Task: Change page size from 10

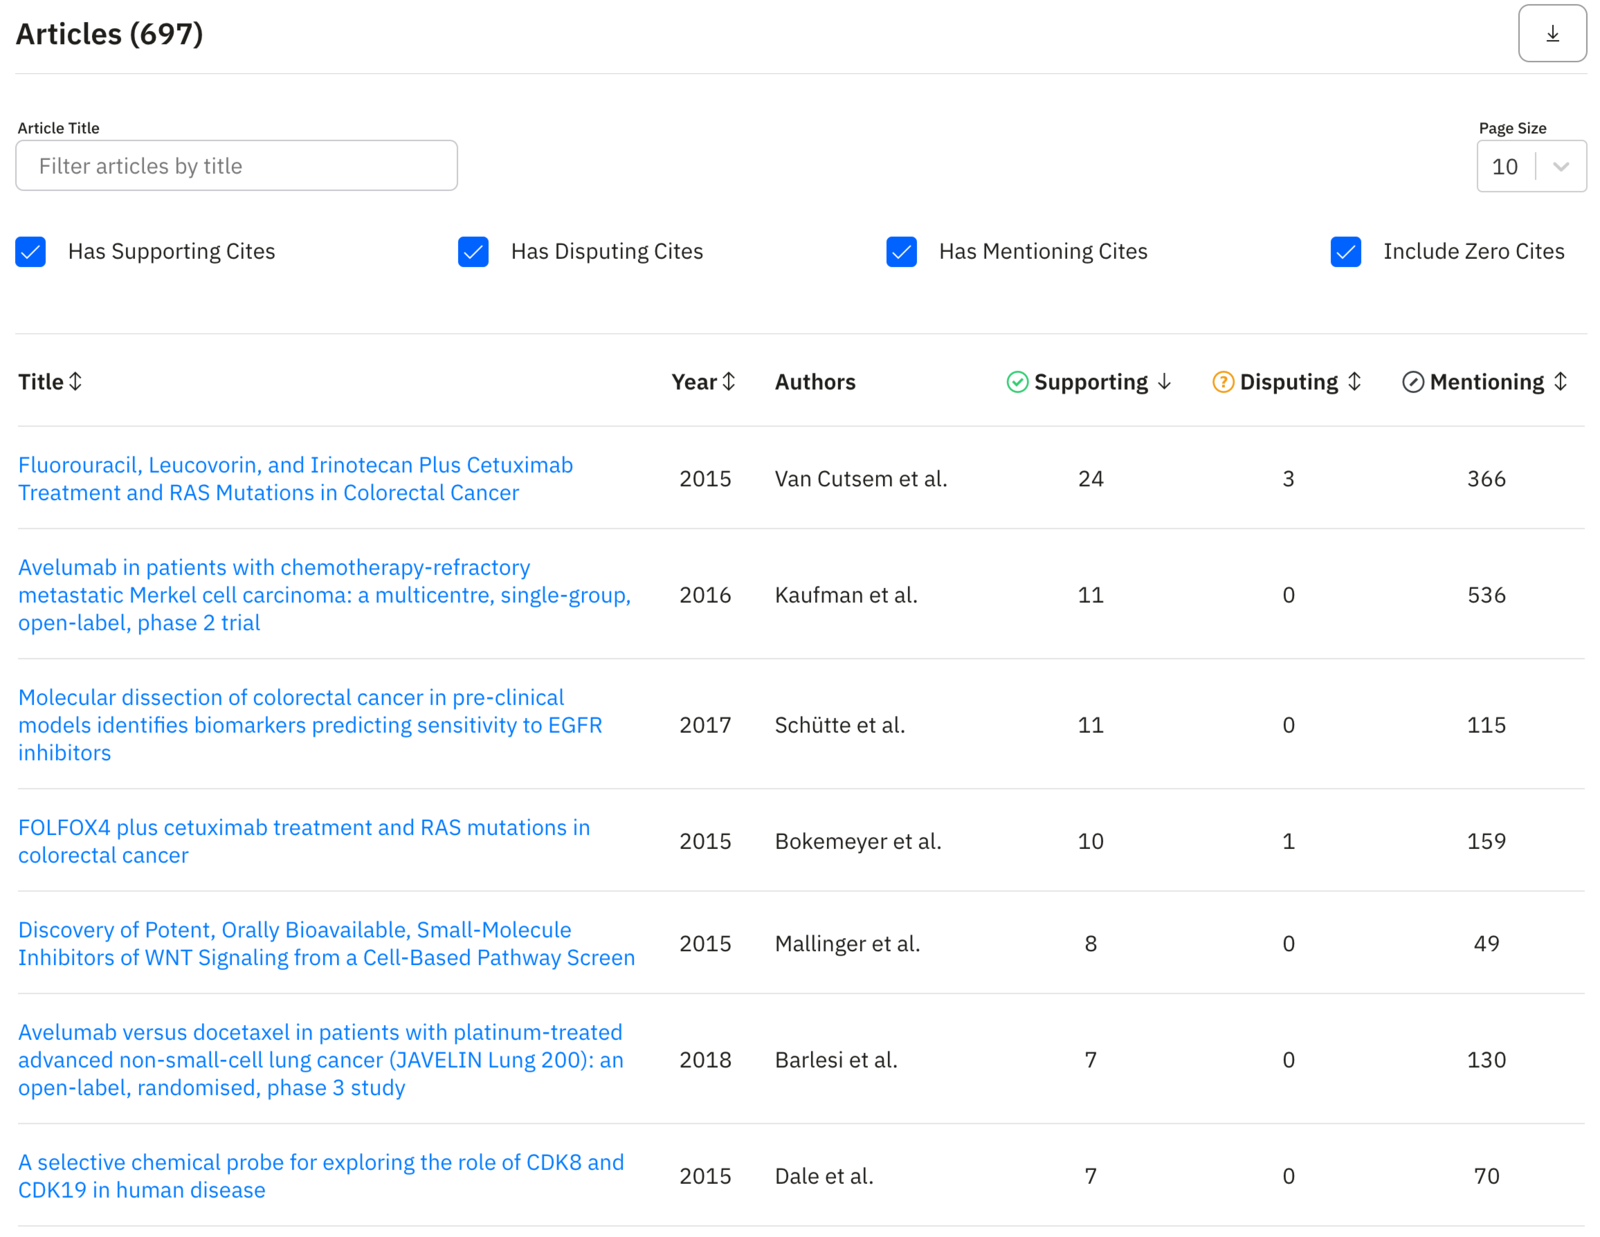Action: coord(1531,166)
